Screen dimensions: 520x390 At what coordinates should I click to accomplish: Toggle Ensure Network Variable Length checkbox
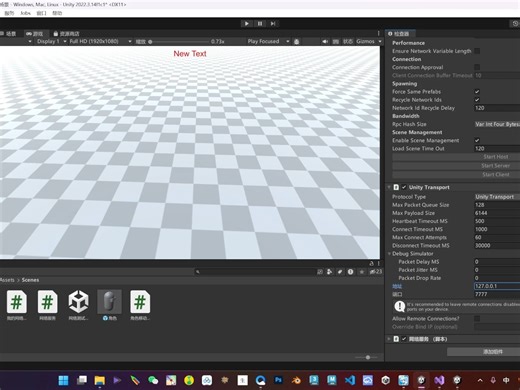tap(477, 51)
